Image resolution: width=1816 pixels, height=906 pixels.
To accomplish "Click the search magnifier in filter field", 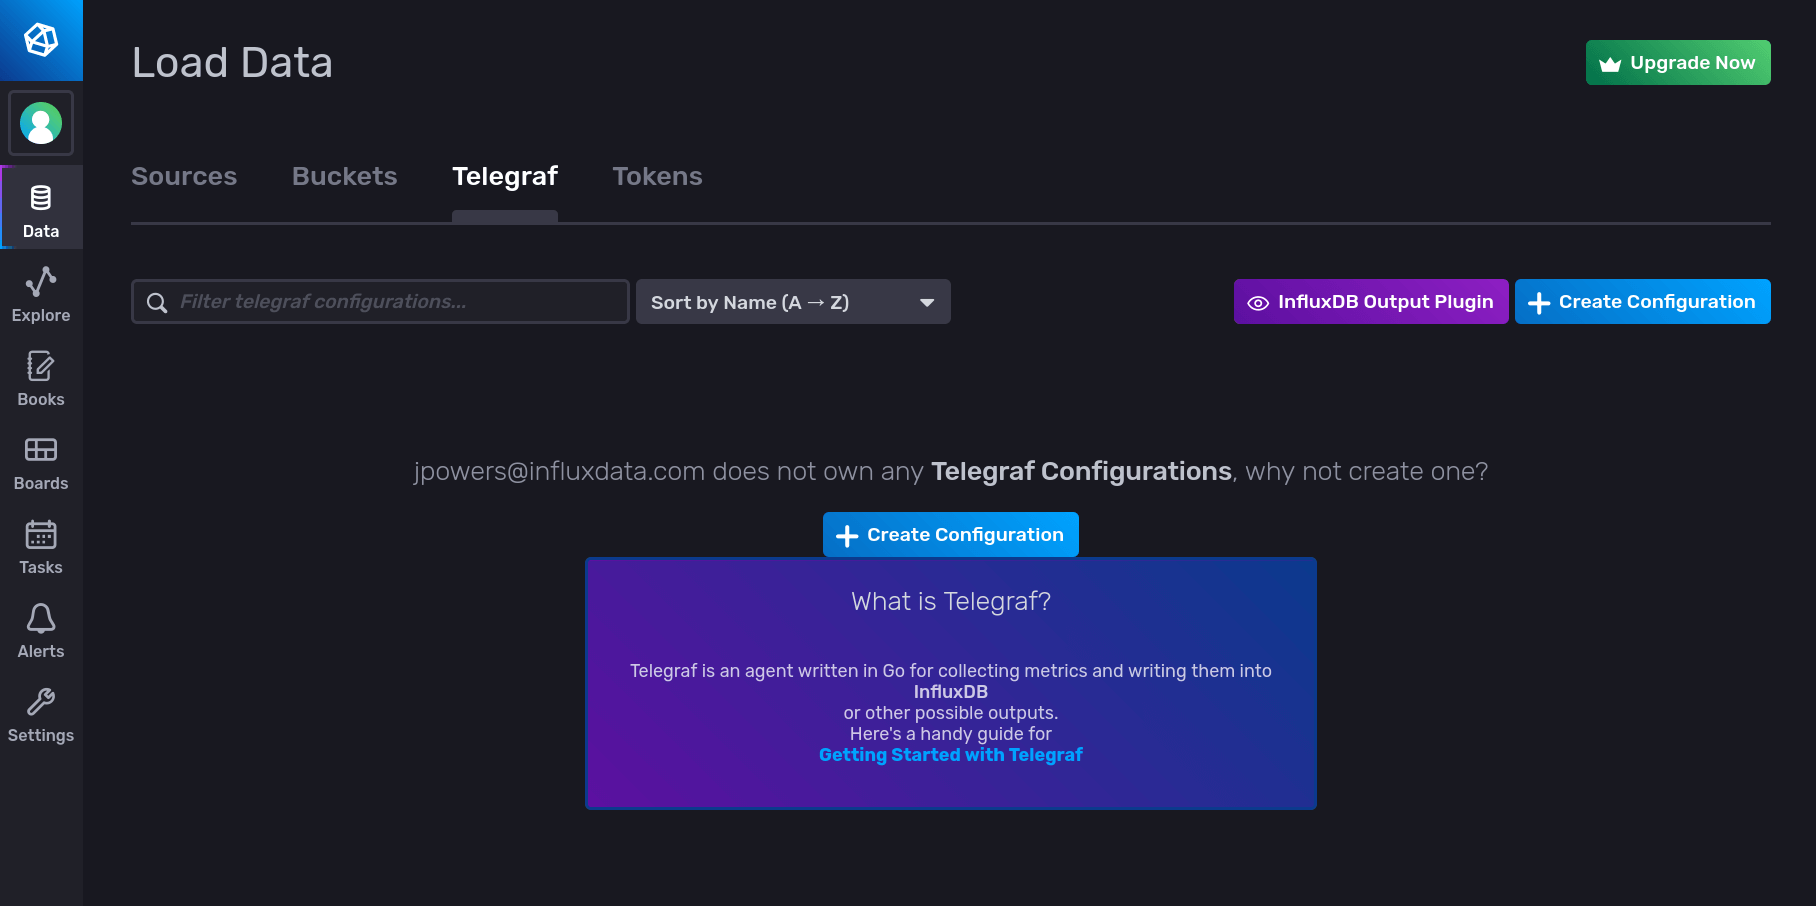I will pyautogui.click(x=157, y=301).
